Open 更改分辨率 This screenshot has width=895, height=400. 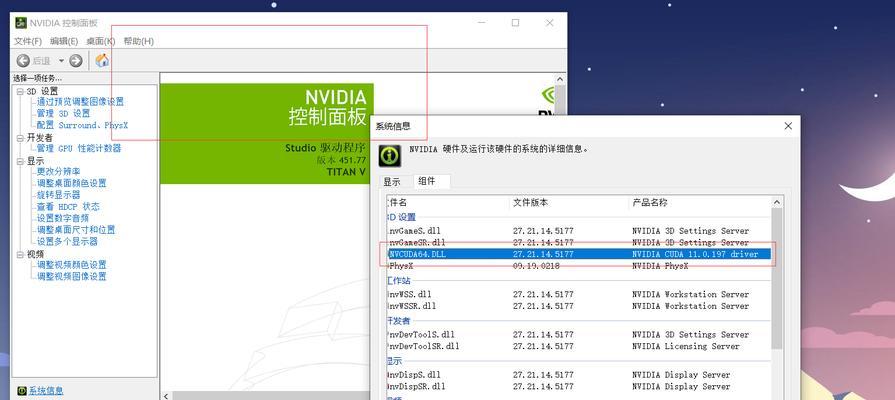pyautogui.click(x=59, y=171)
